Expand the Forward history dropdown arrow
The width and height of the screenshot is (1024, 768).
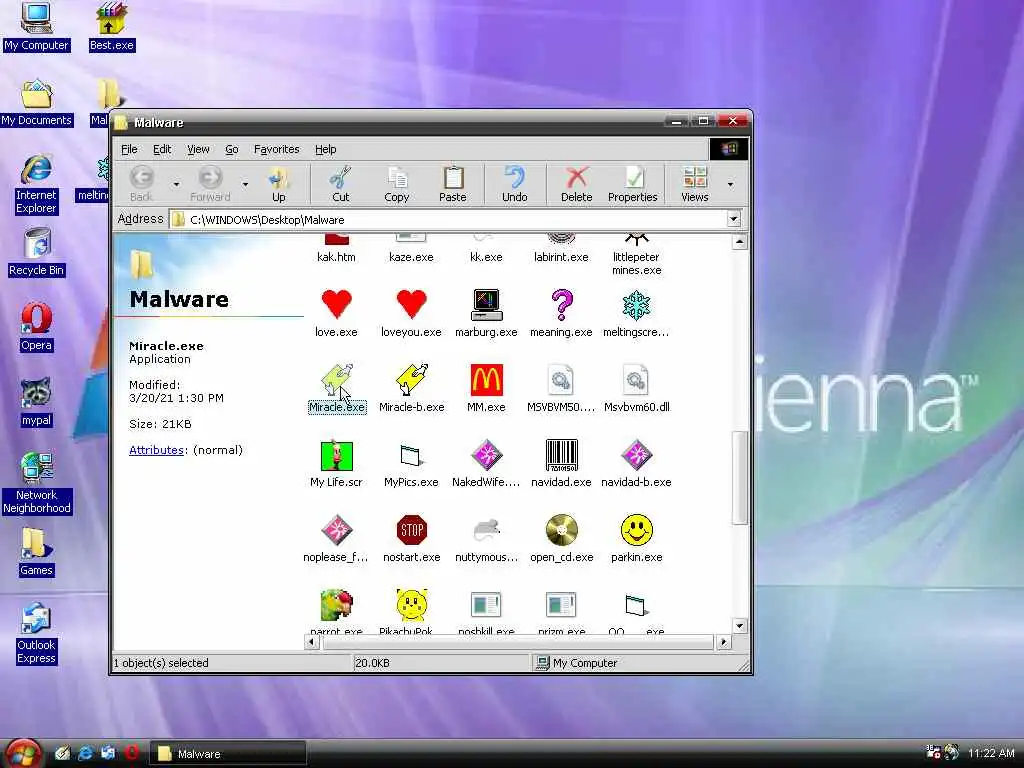tap(246, 185)
